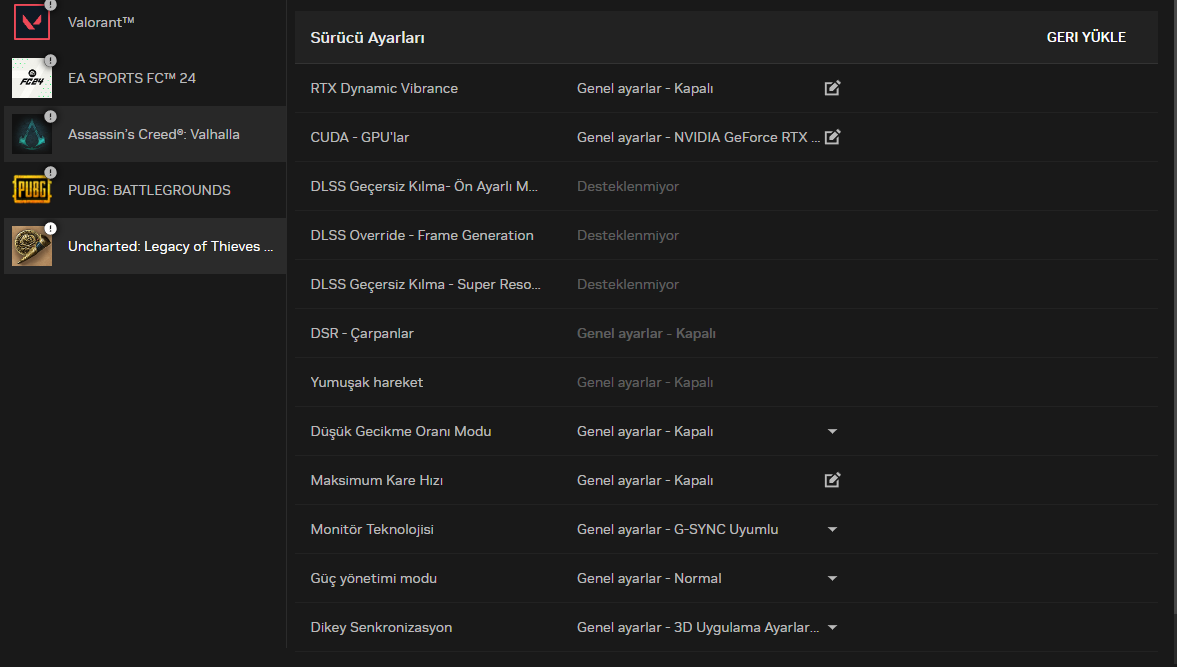
Task: Edit the CUDA - GPU'lar setting
Action: [x=832, y=137]
